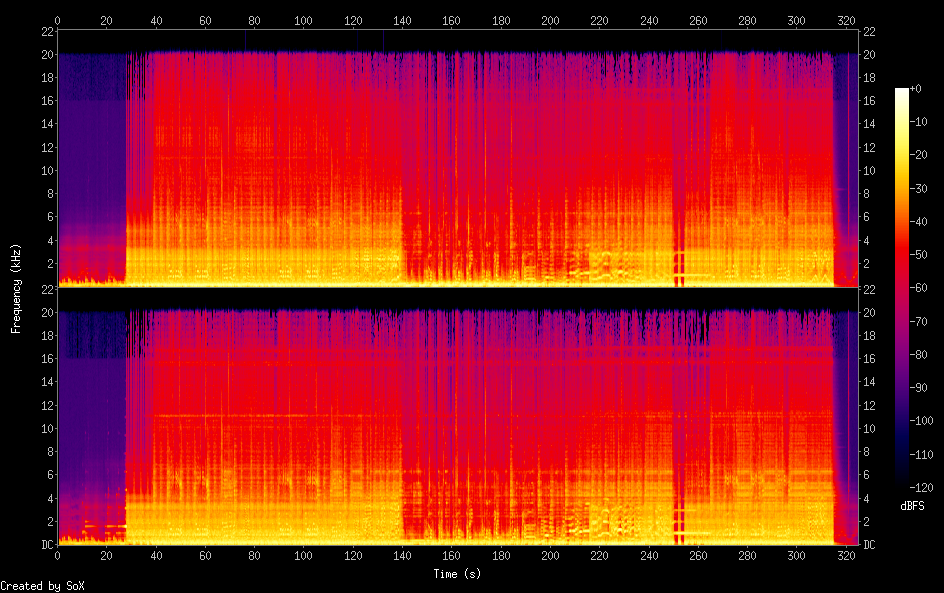Click the second channel's spectrogram plot
This screenshot has height=593, width=944.
pyautogui.click(x=458, y=416)
